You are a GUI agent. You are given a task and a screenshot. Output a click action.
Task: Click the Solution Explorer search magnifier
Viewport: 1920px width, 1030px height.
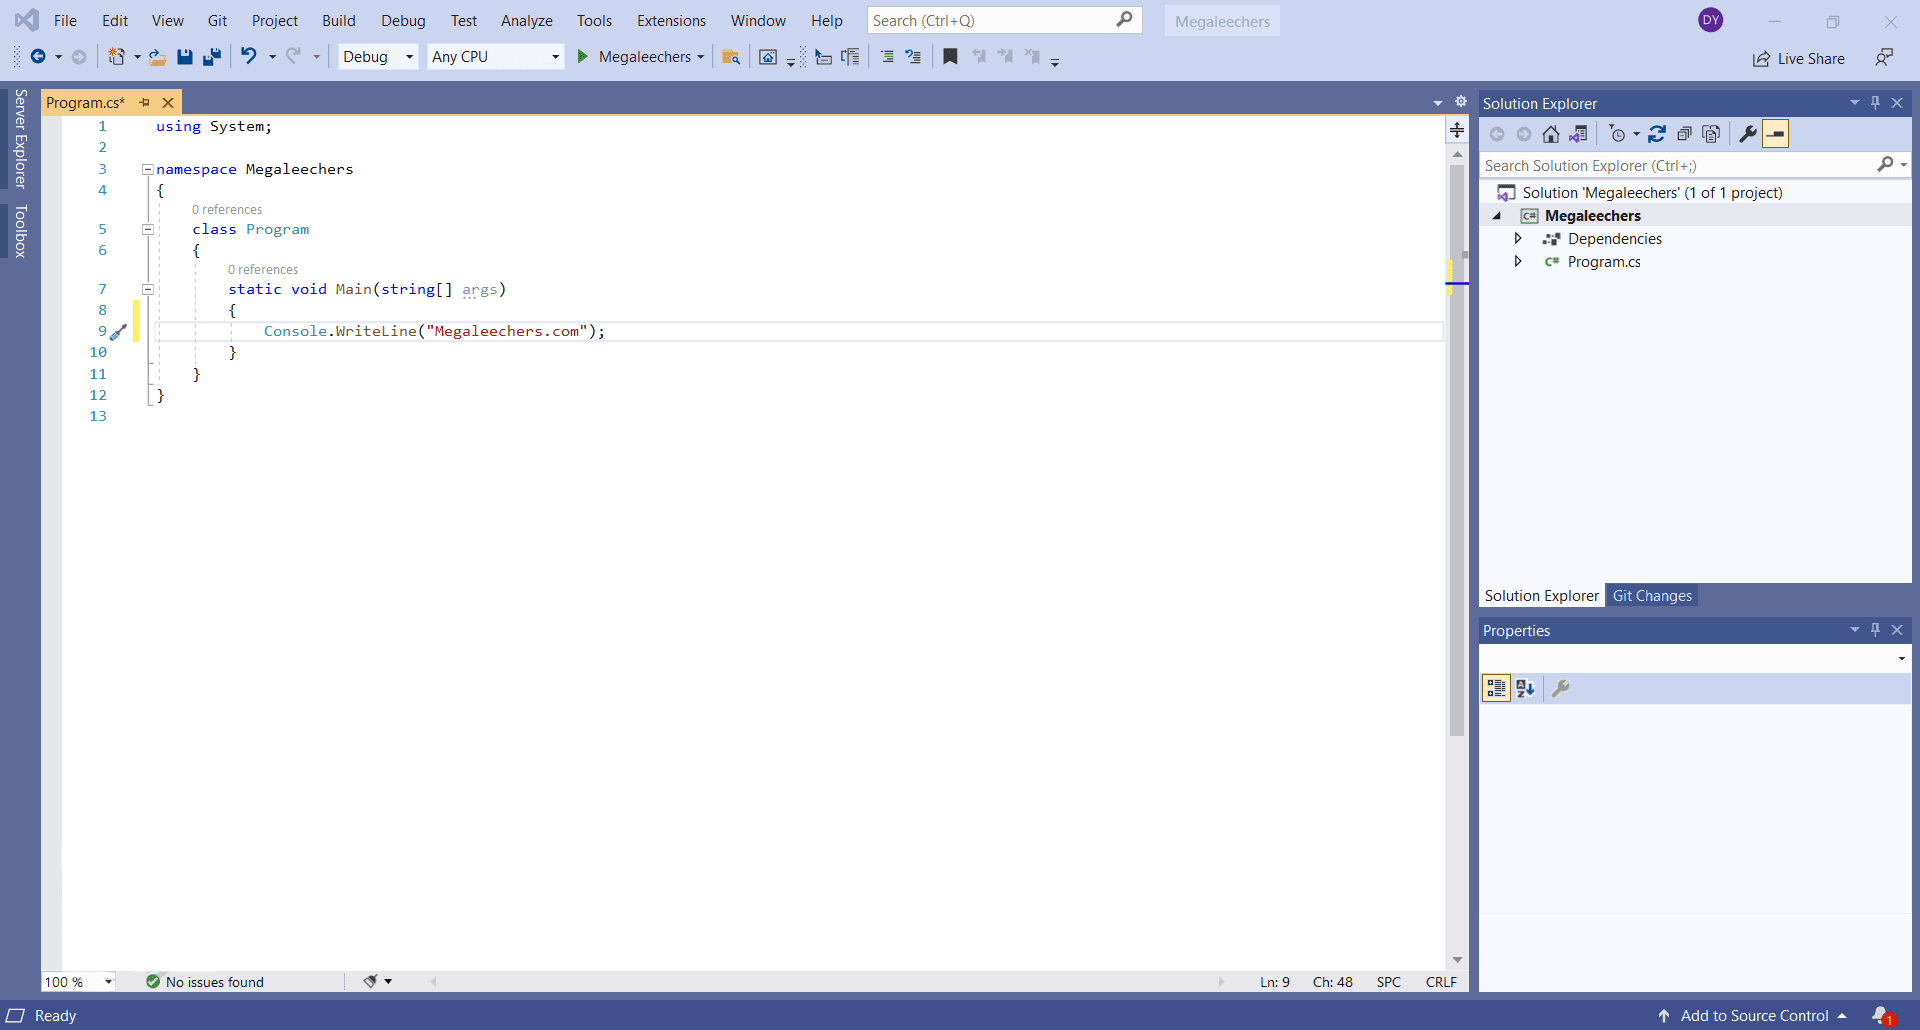coord(1886,164)
